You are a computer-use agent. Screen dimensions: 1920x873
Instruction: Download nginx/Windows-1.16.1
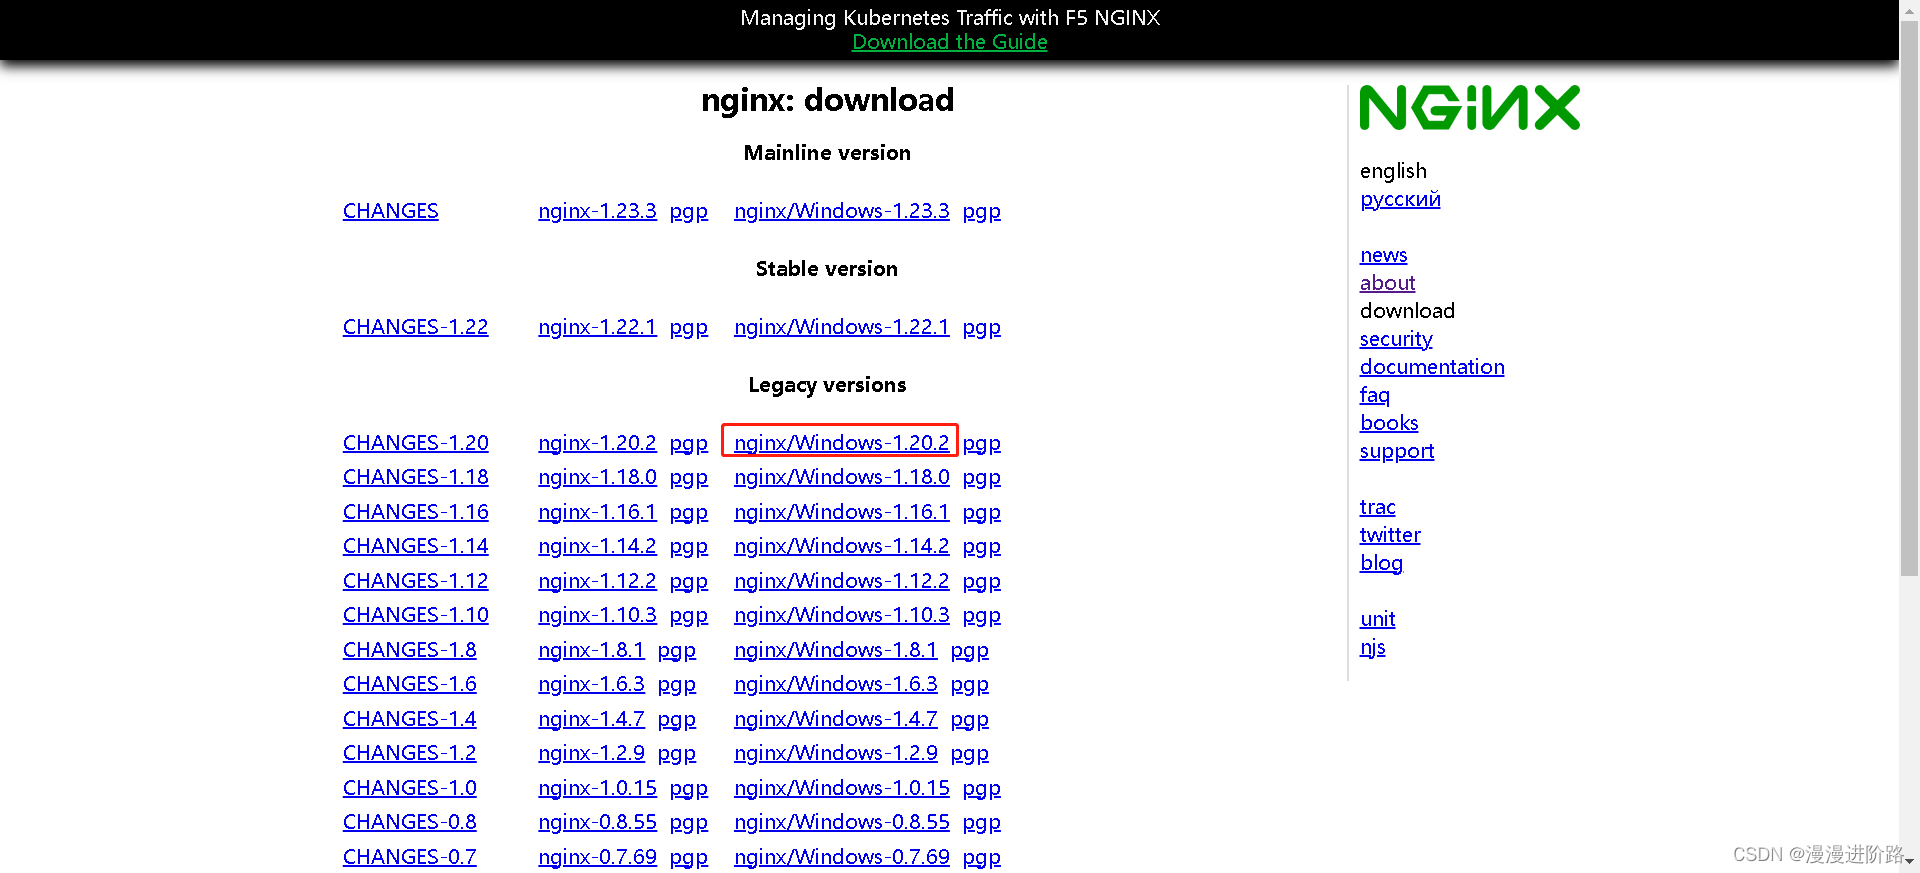841,512
